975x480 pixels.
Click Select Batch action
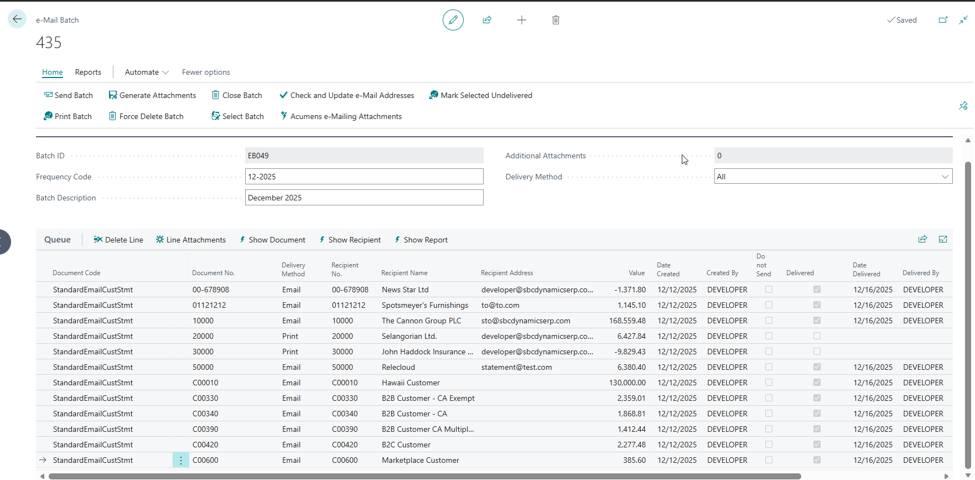(238, 116)
